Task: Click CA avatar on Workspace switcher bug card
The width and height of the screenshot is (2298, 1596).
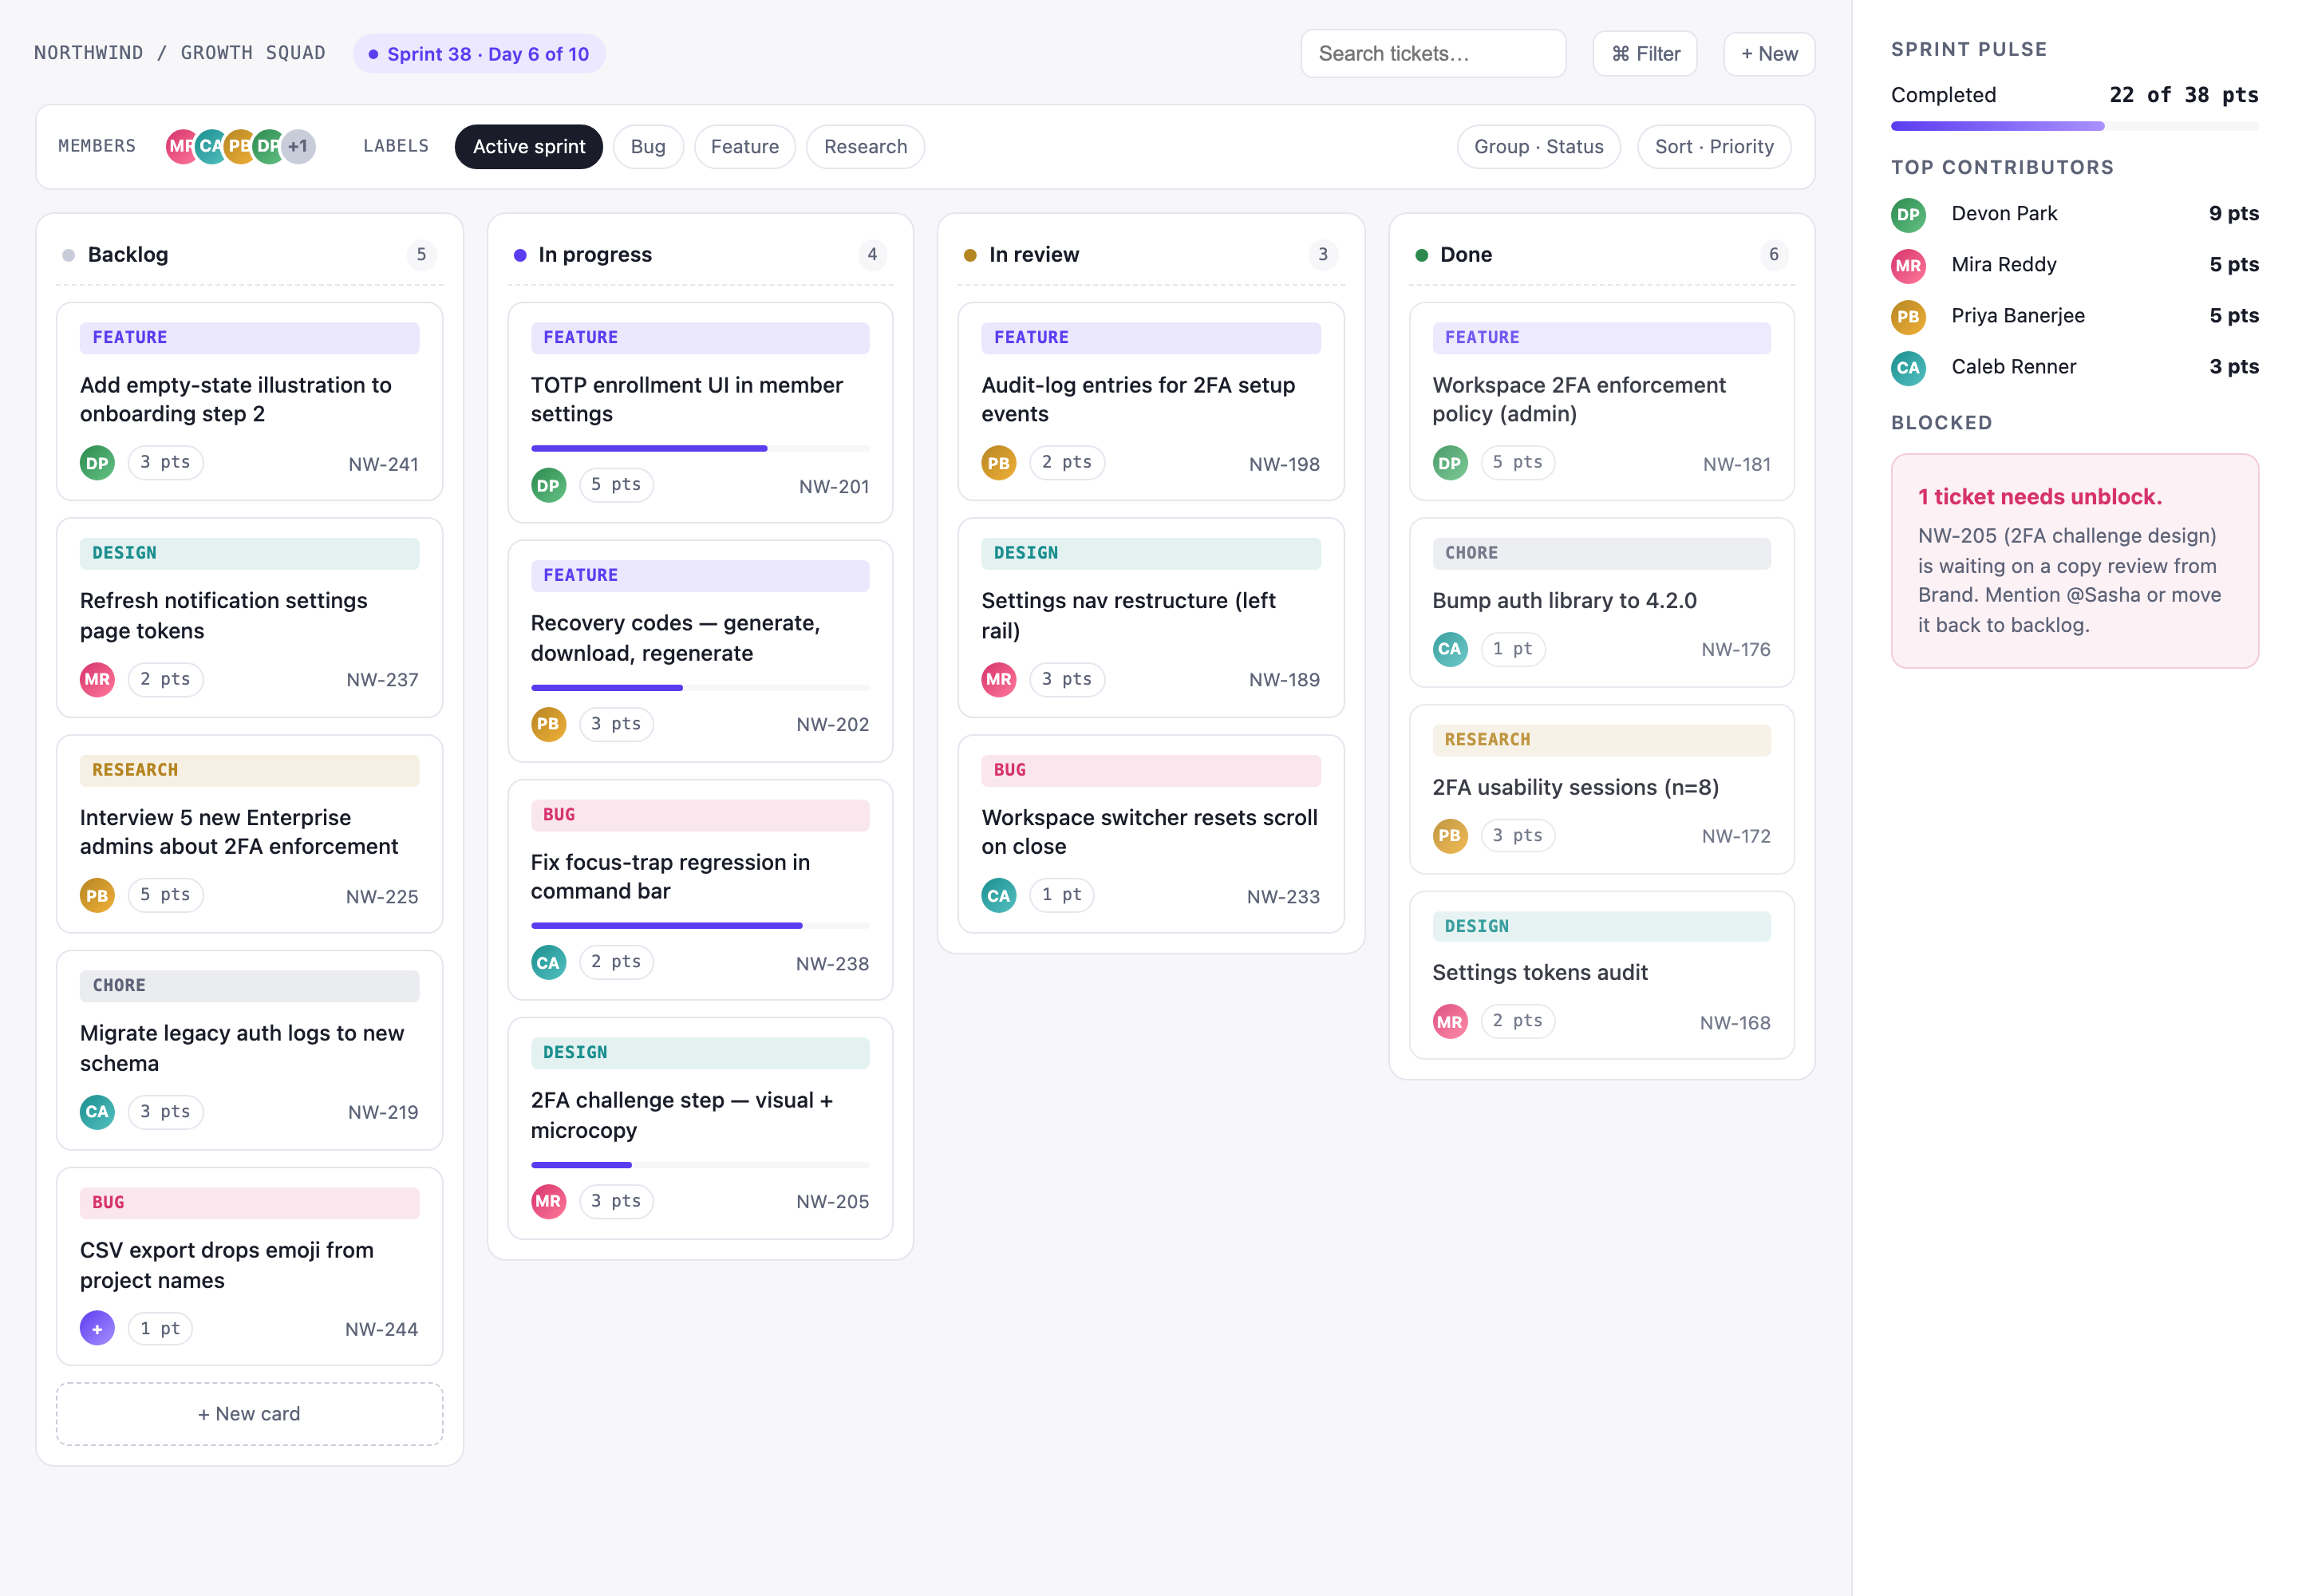Action: [x=999, y=896]
